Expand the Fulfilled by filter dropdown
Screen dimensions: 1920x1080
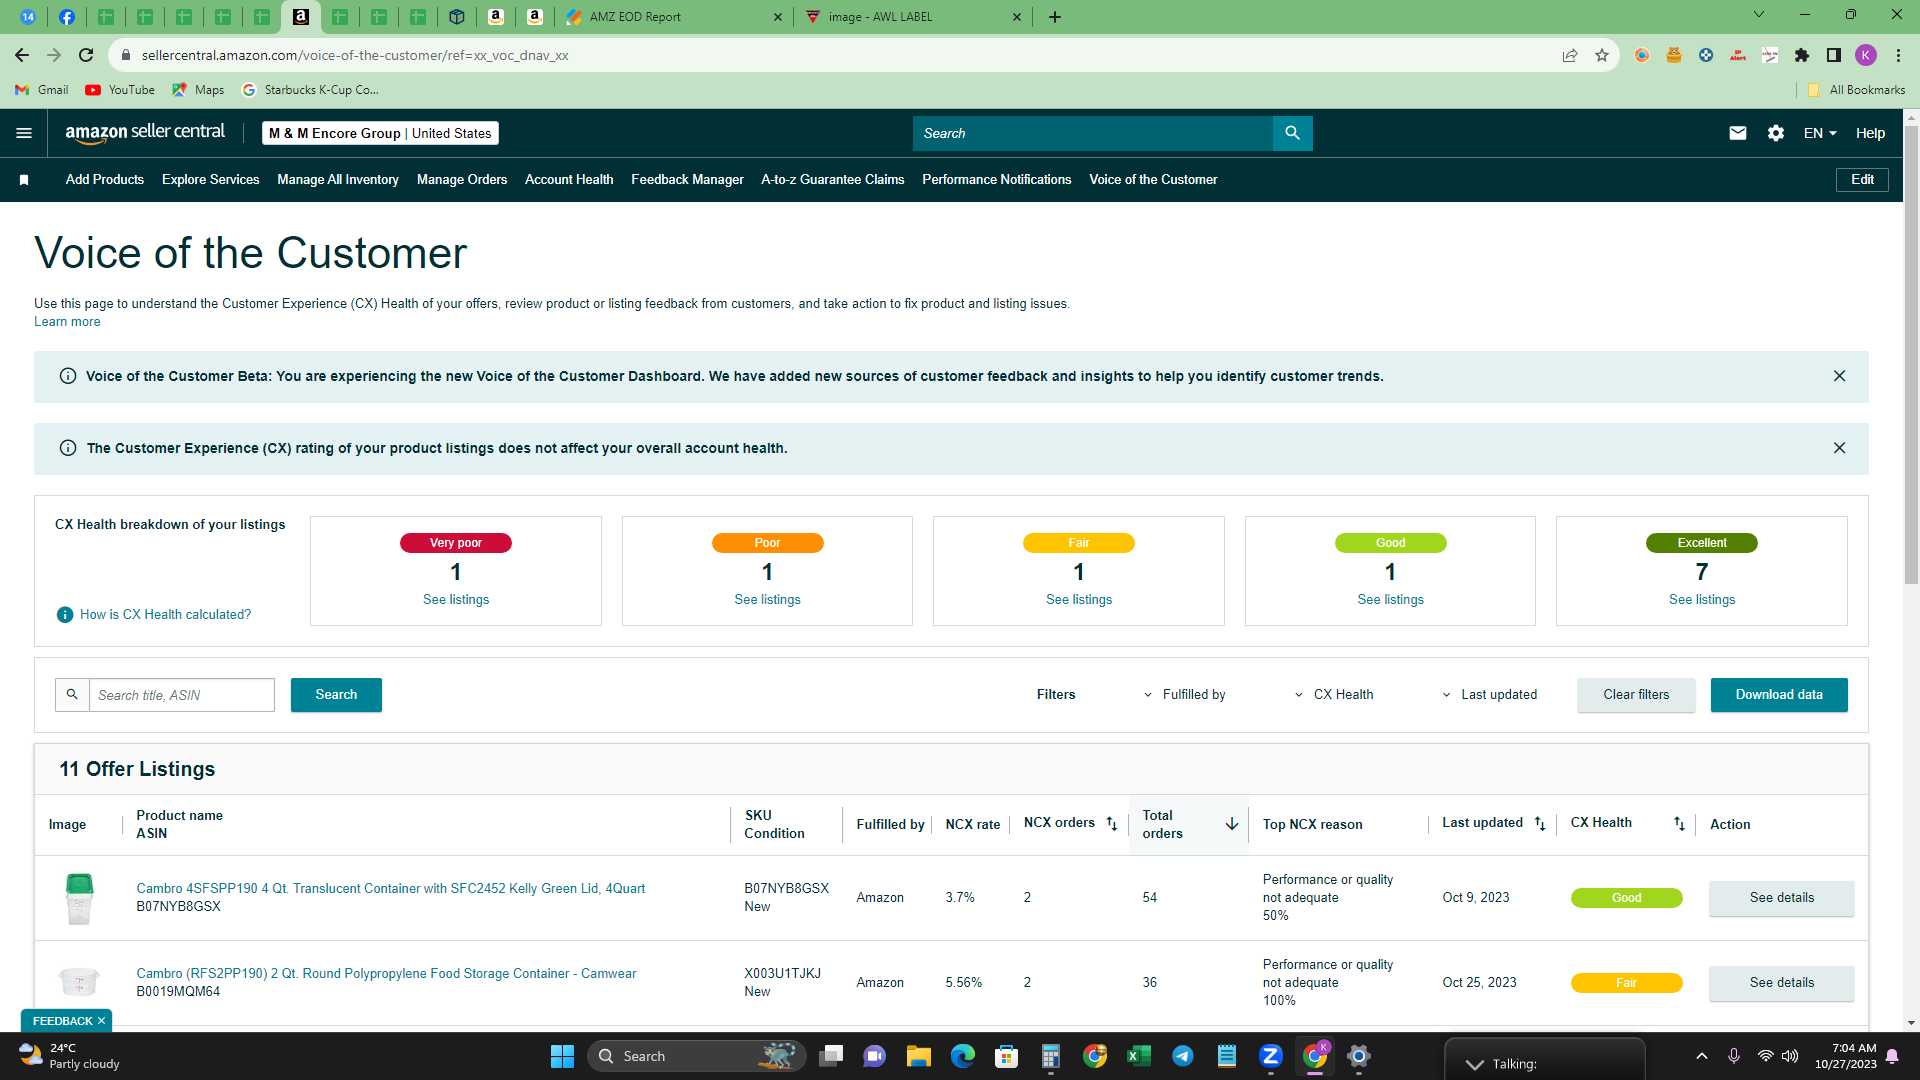(x=1184, y=695)
